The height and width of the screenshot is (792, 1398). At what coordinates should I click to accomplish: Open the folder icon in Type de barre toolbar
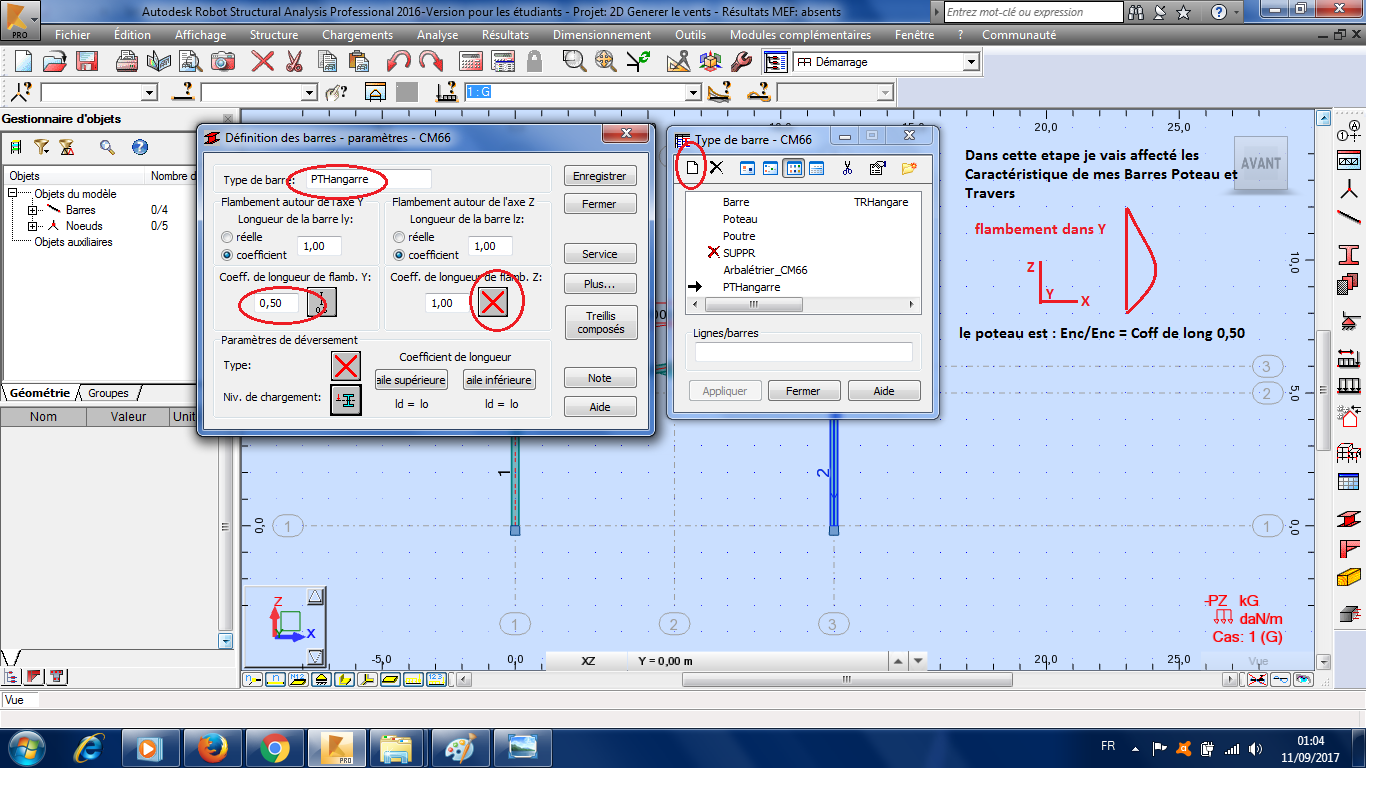coord(908,168)
